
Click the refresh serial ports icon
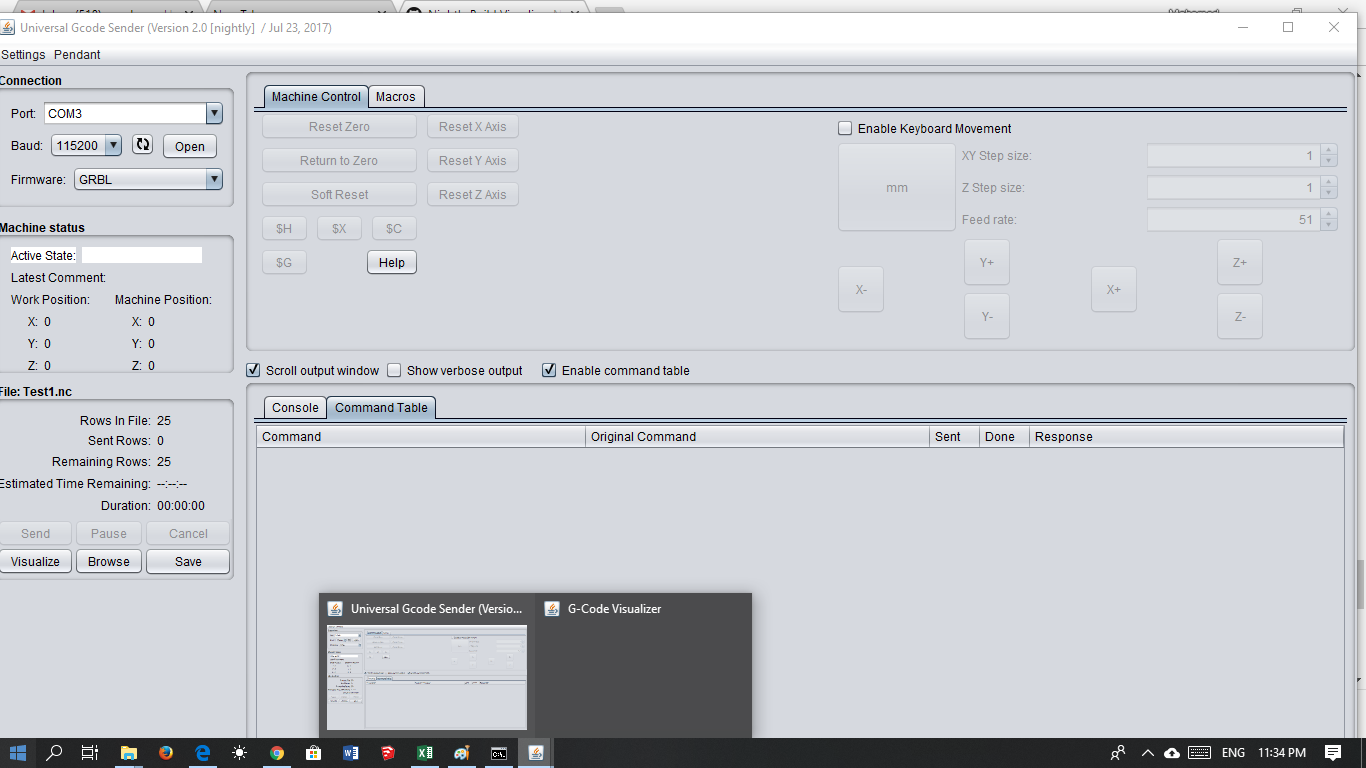pyautogui.click(x=143, y=145)
